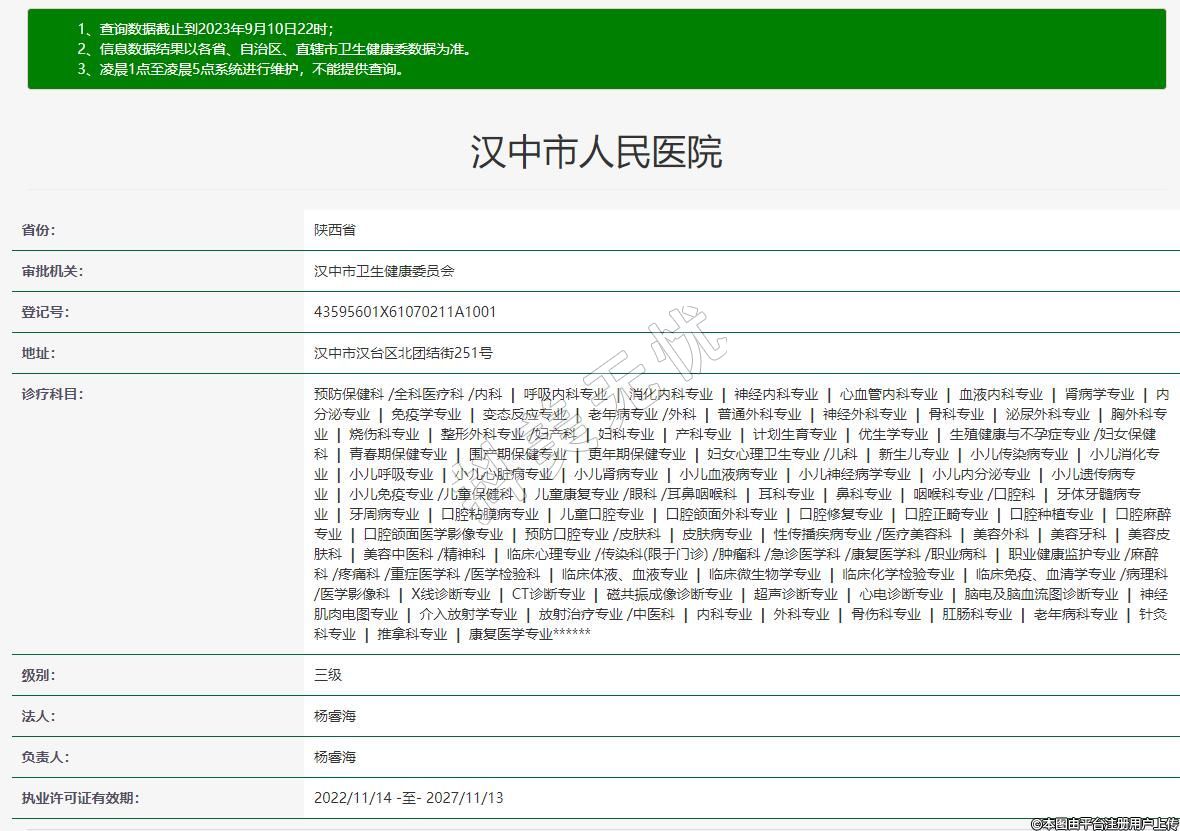Select the value 汉中市卫生健康委员会
Viewport: 1180px width, 831px height.
pos(384,271)
